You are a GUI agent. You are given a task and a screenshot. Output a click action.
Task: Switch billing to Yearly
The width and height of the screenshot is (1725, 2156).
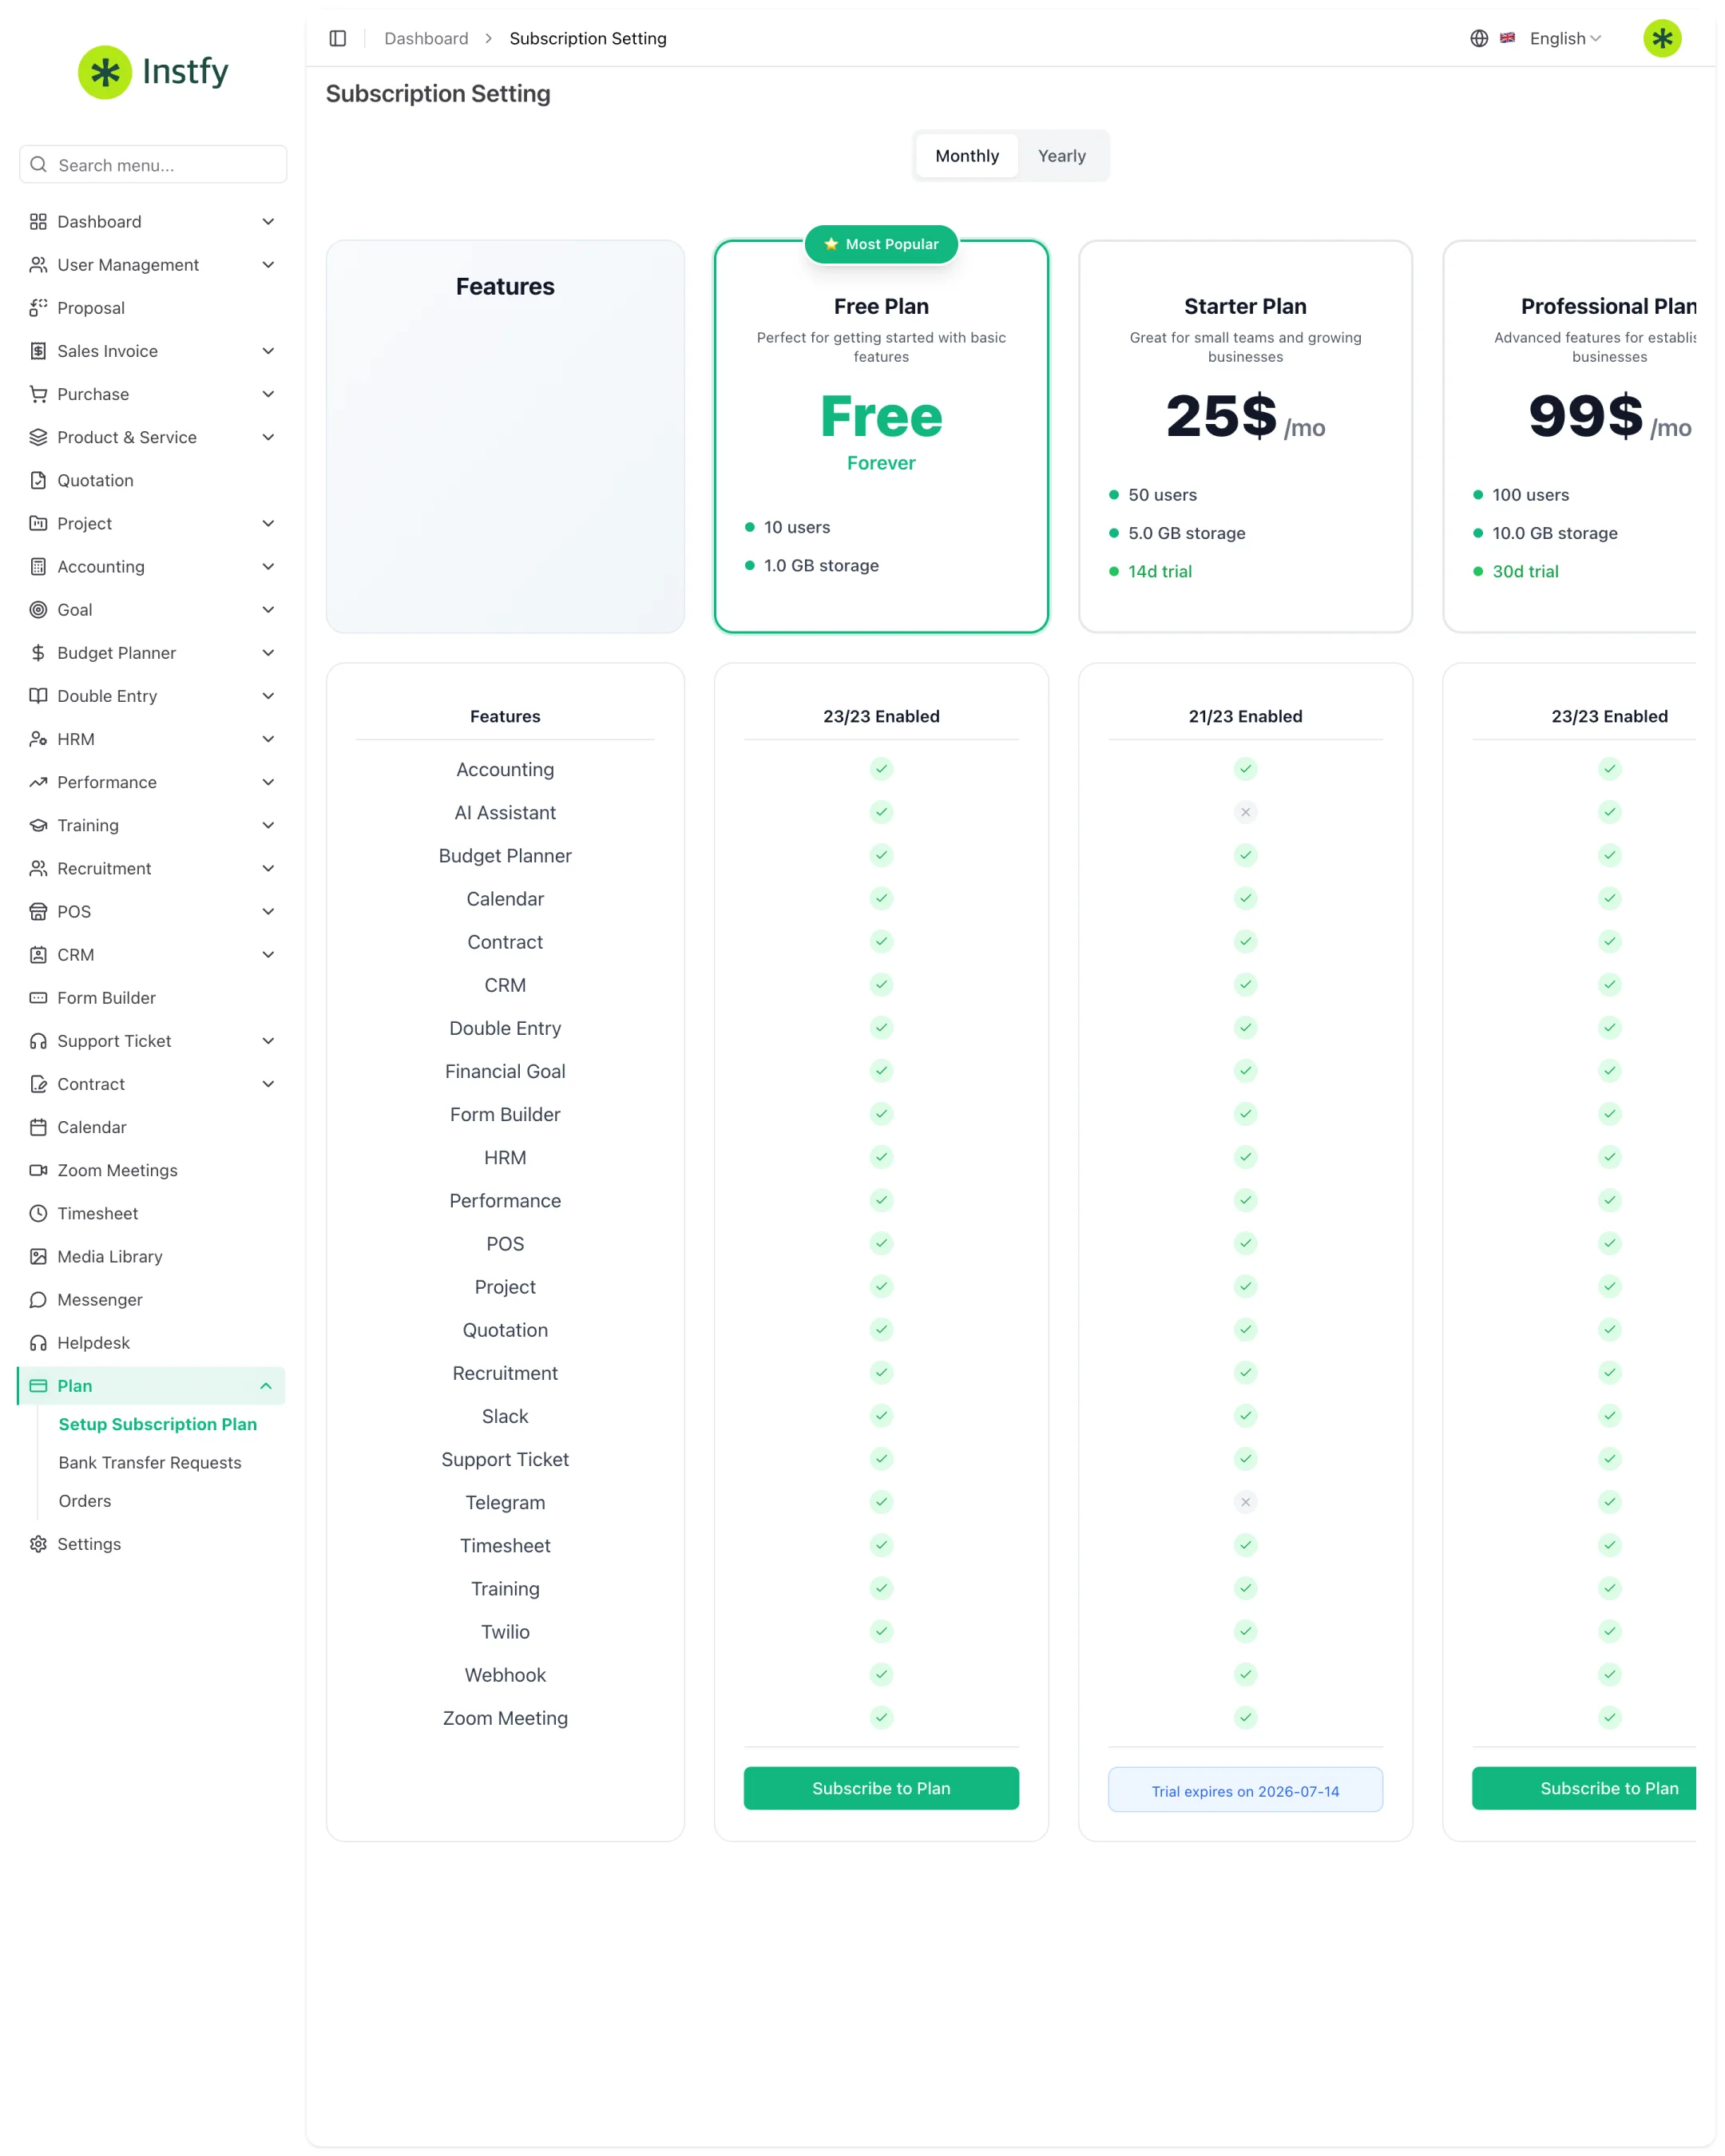1061,156
